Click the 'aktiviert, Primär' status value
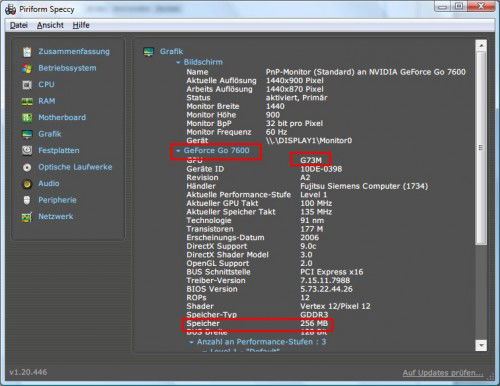Viewport: 500px width, 386px height. point(296,98)
